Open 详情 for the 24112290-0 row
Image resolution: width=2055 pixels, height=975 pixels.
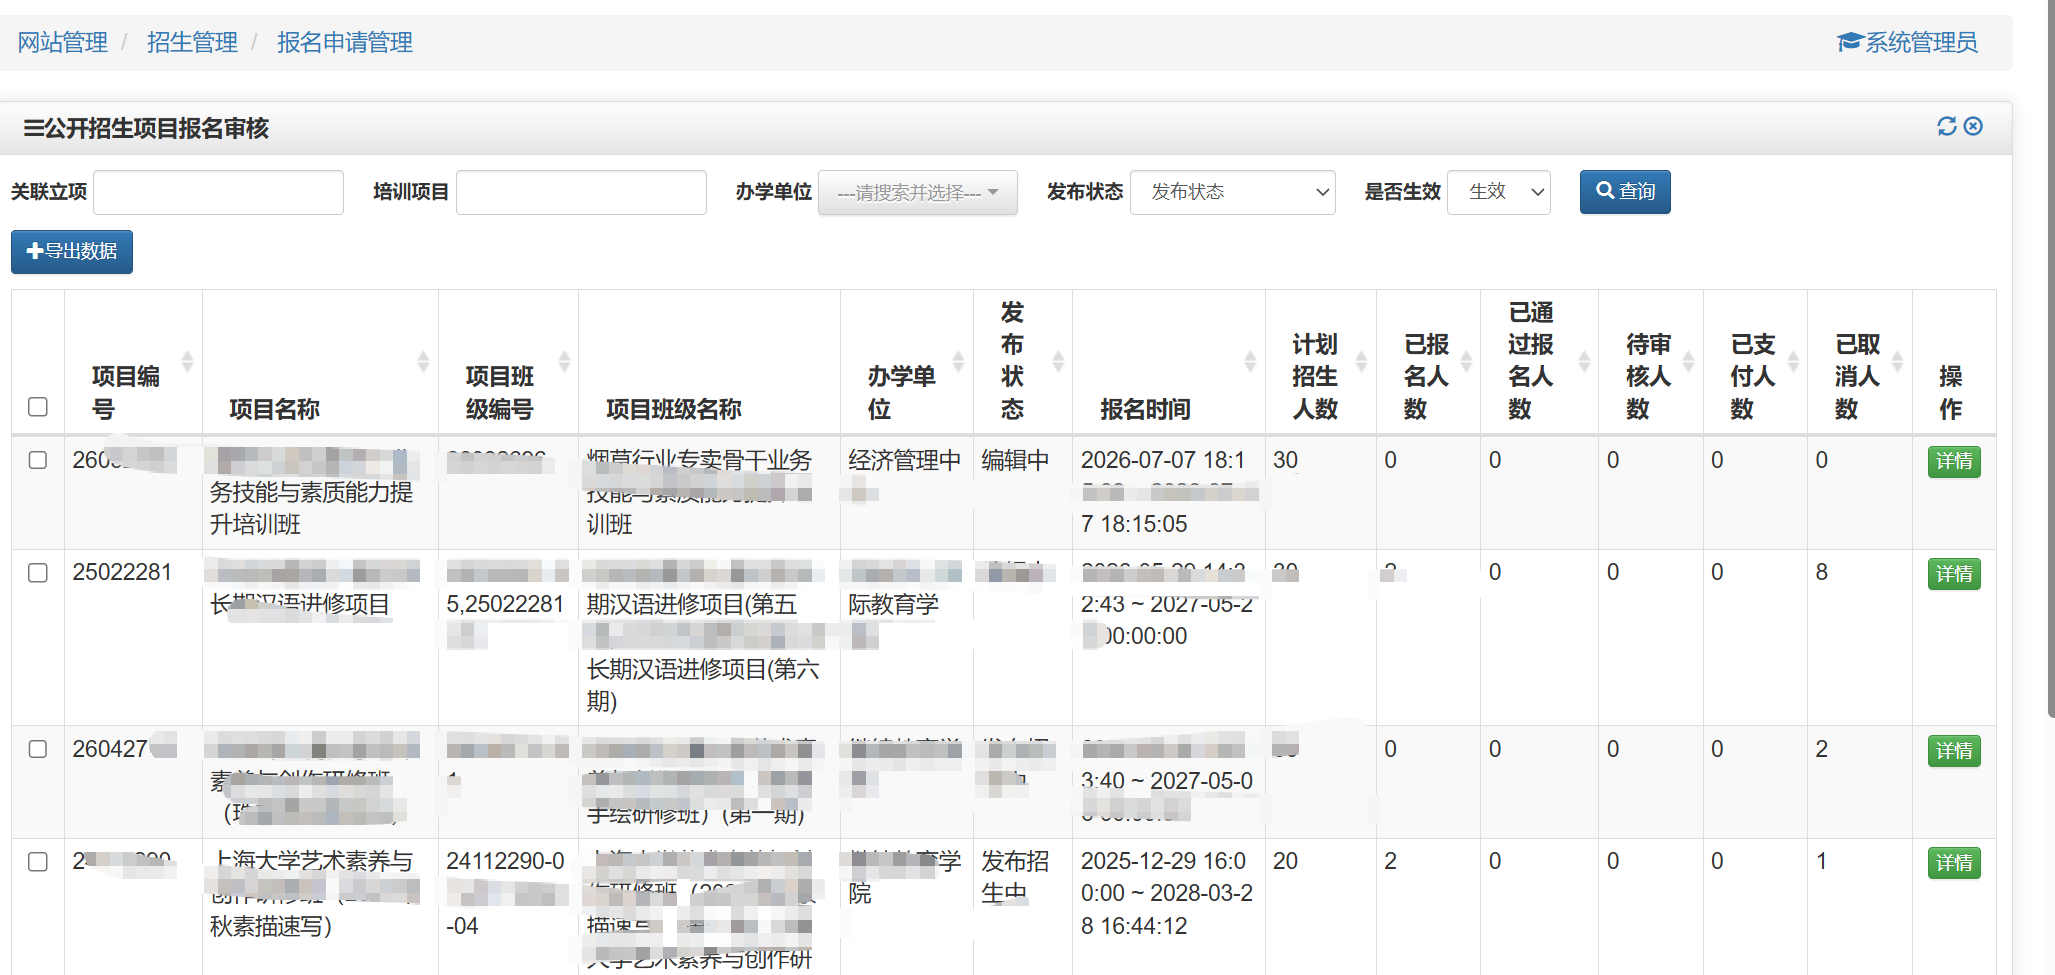point(1954,863)
